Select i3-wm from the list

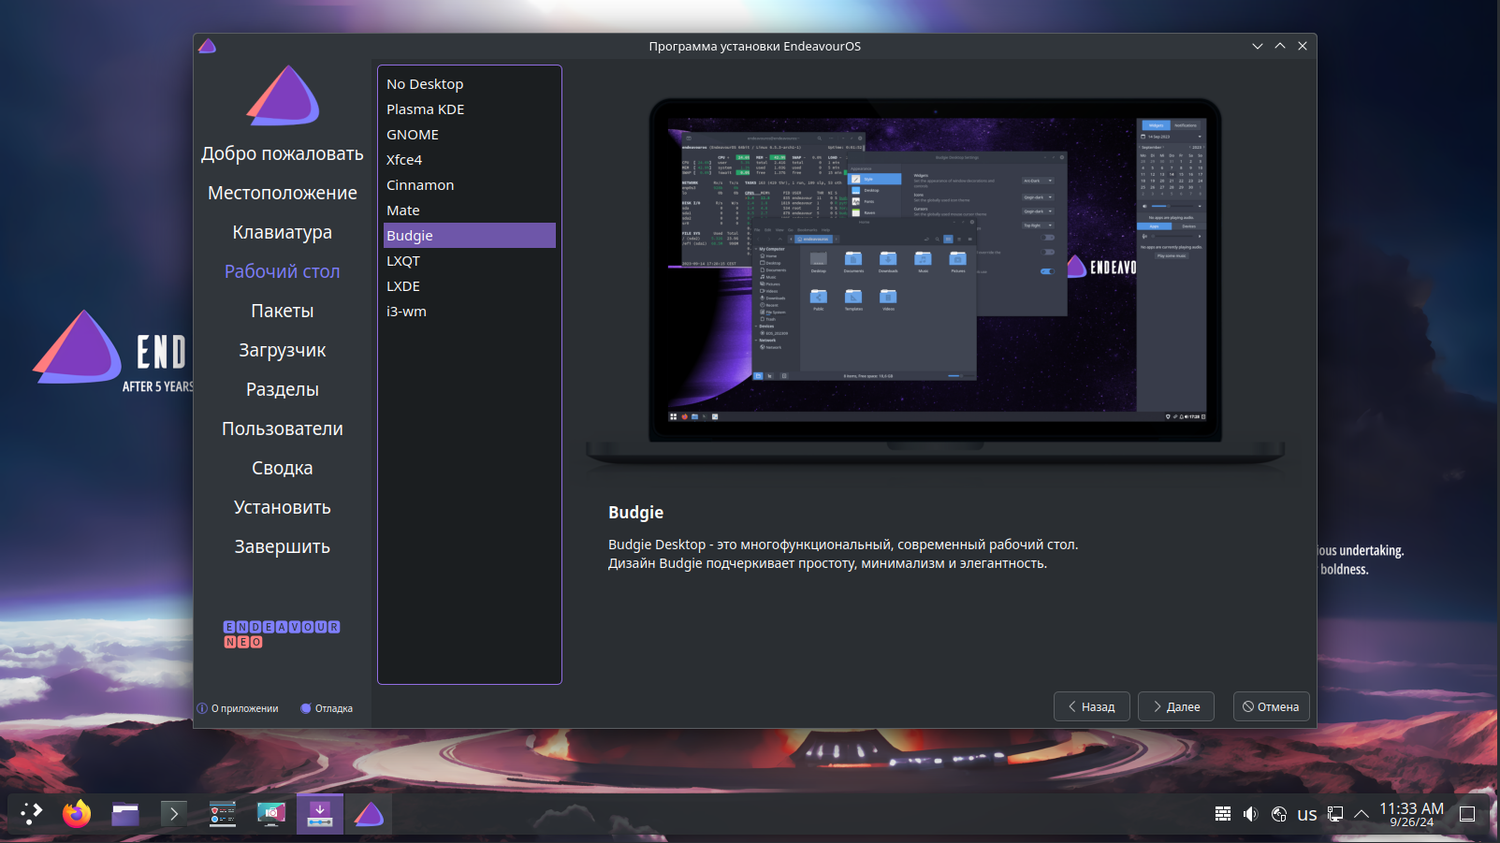pos(469,311)
